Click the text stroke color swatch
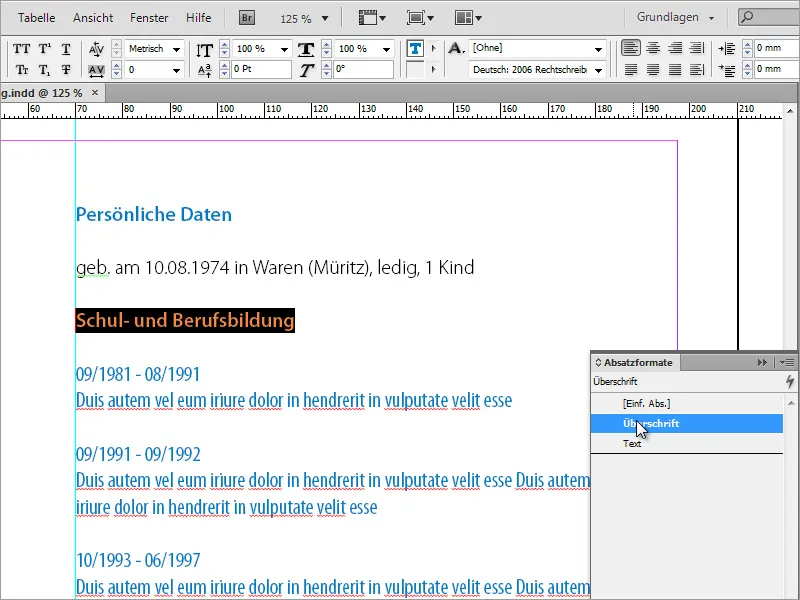The width and height of the screenshot is (800, 600). tap(415, 69)
